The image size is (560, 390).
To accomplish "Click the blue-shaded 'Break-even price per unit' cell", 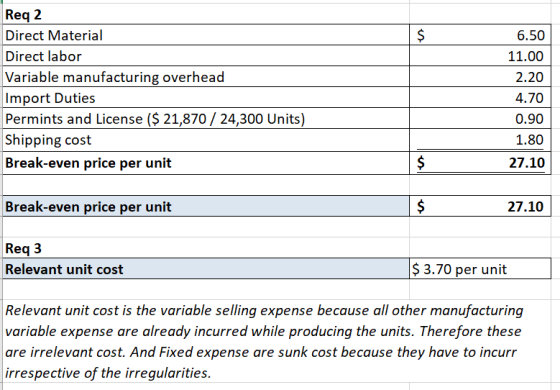I will [206, 206].
